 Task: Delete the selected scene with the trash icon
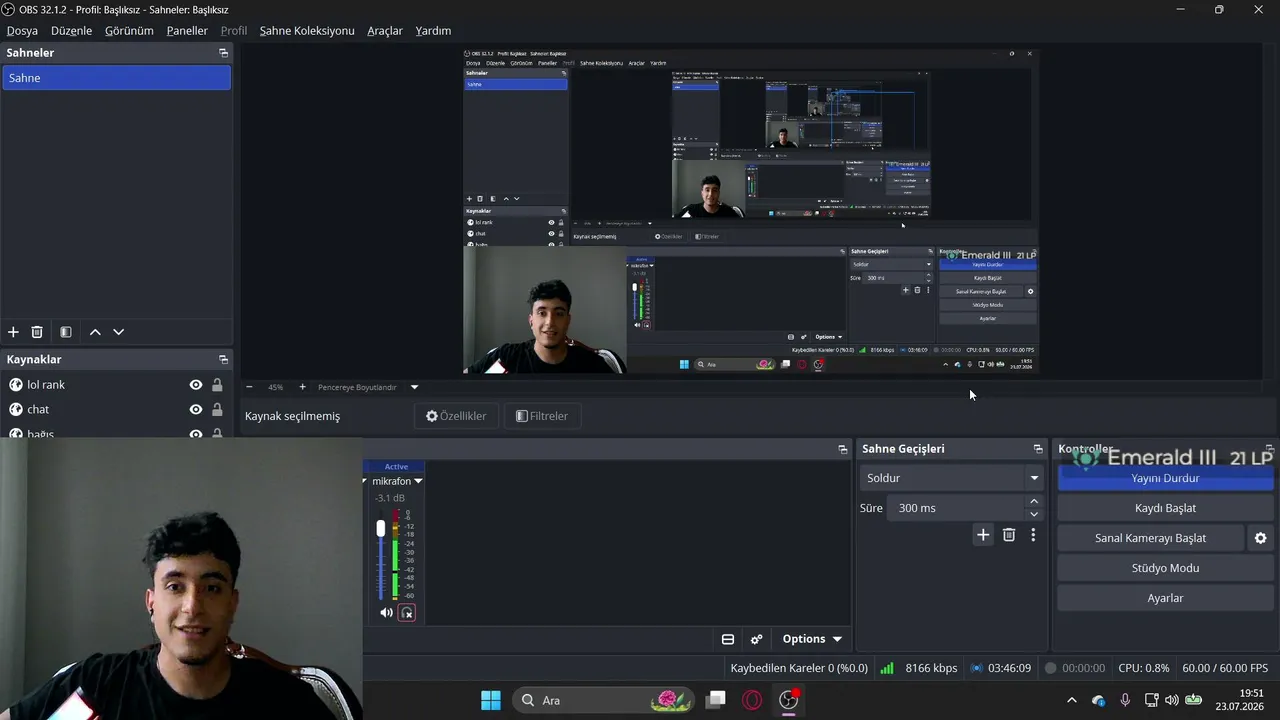coord(37,332)
